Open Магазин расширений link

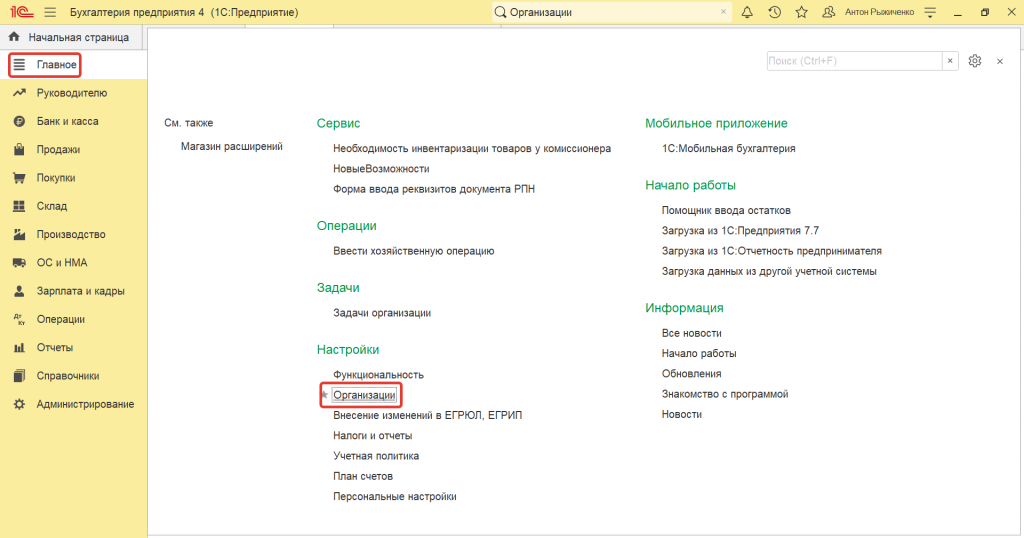tap(232, 146)
